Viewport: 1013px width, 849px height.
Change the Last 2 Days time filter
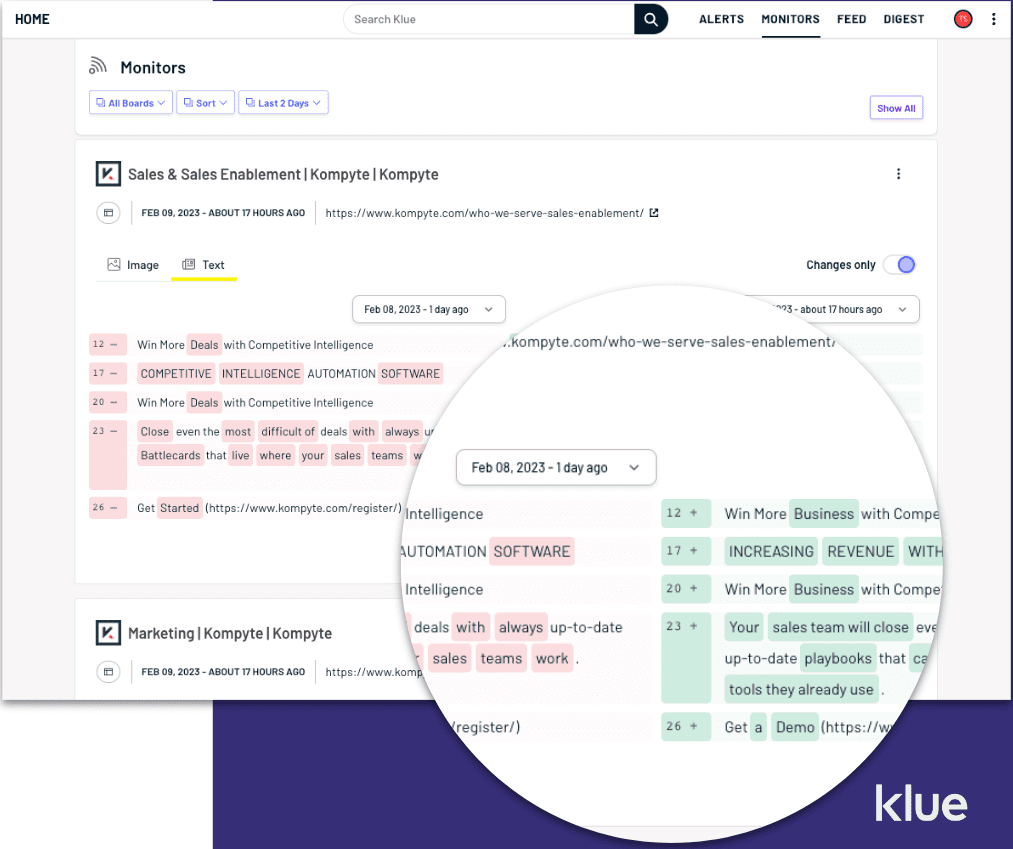pyautogui.click(x=283, y=102)
